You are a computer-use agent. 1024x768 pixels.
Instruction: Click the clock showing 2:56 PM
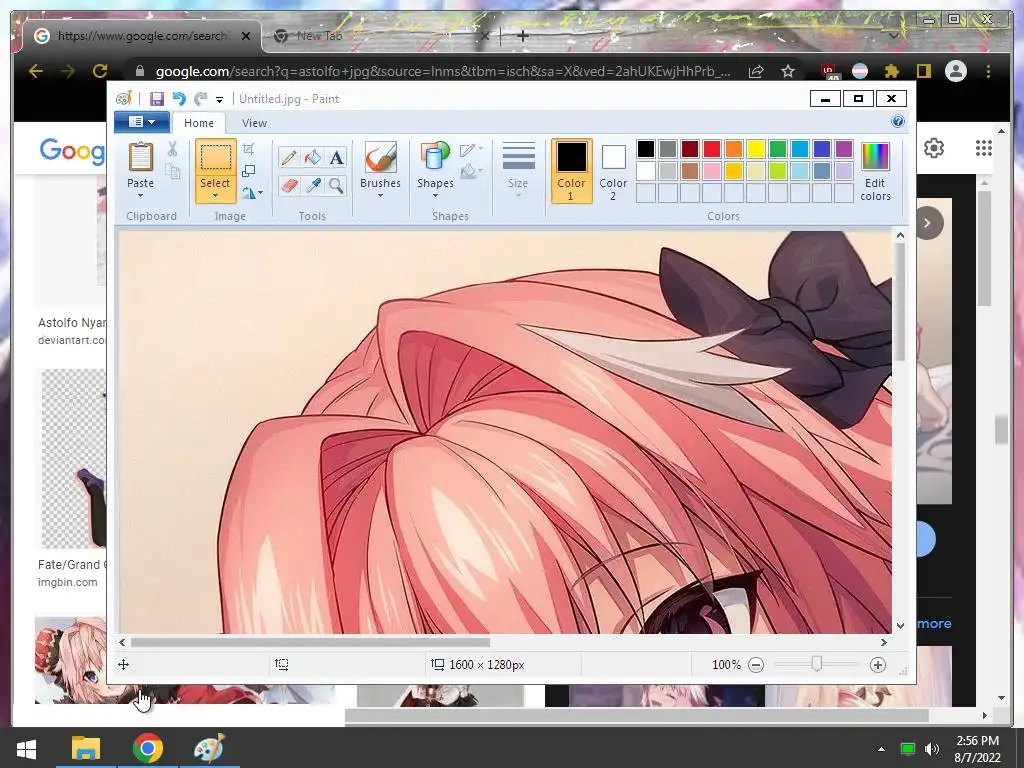coord(977,741)
